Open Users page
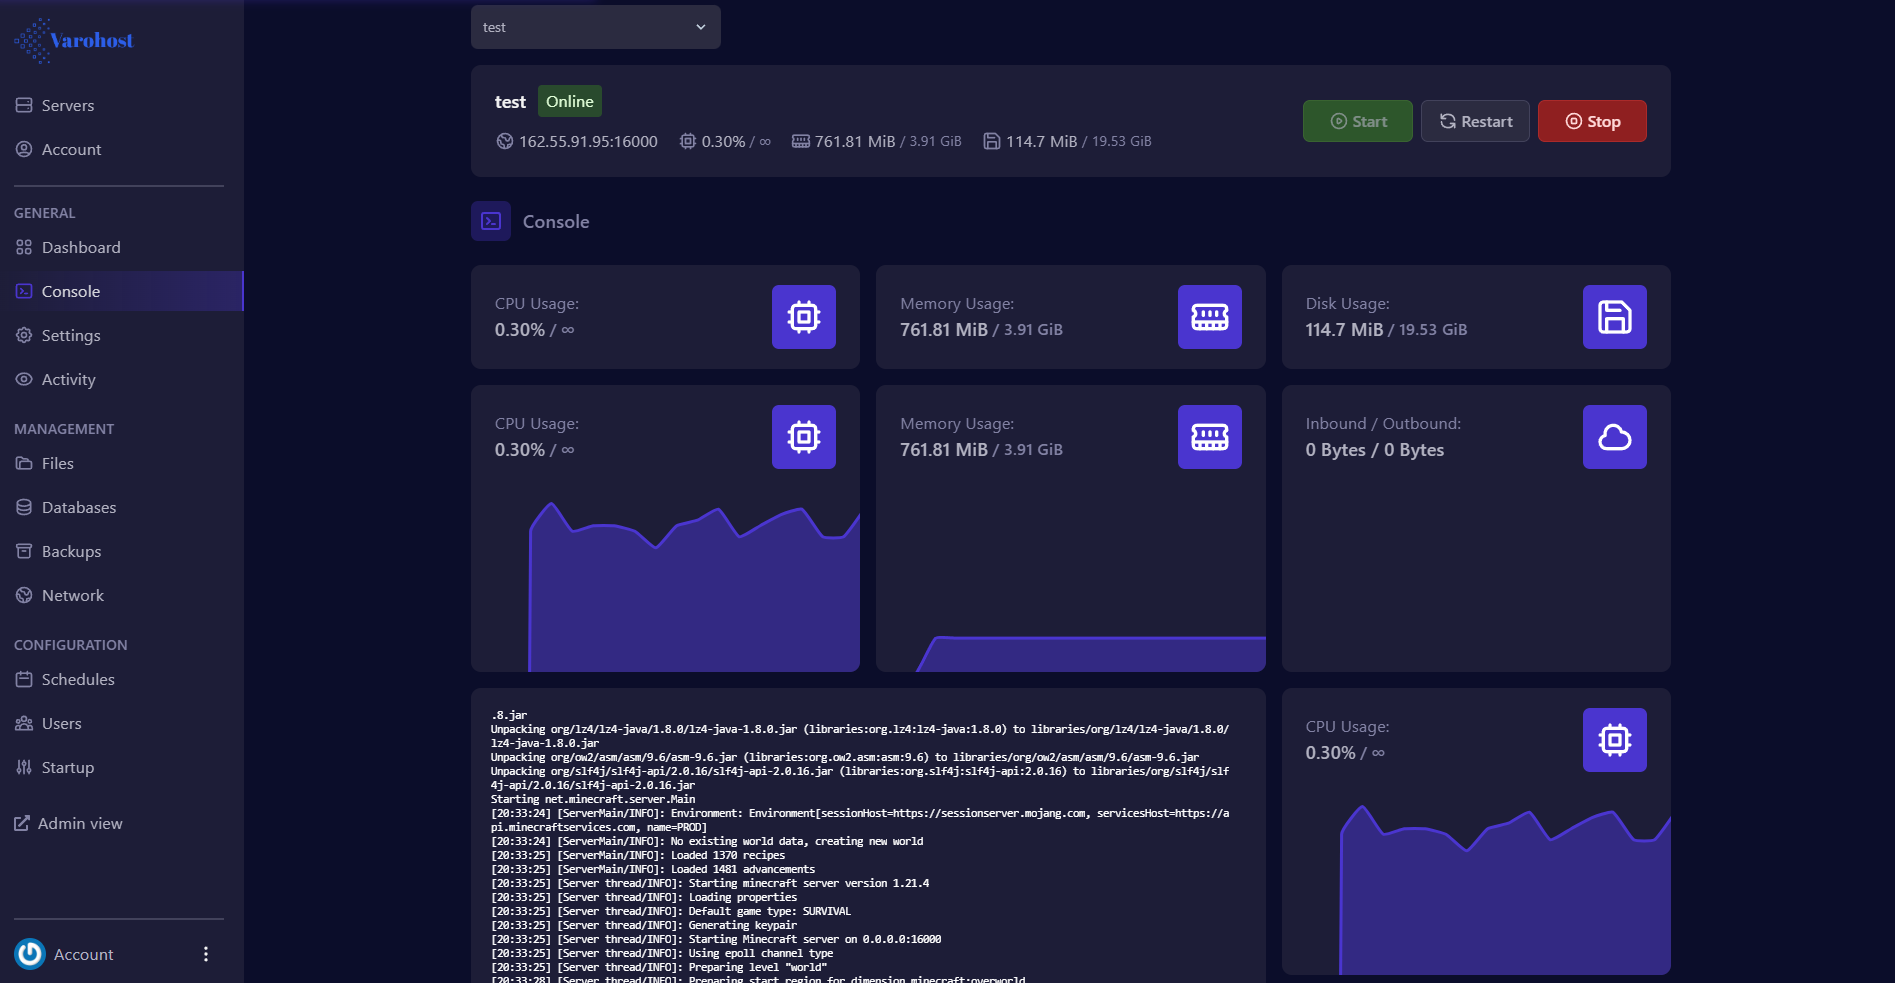The width and height of the screenshot is (1895, 983). (x=62, y=723)
